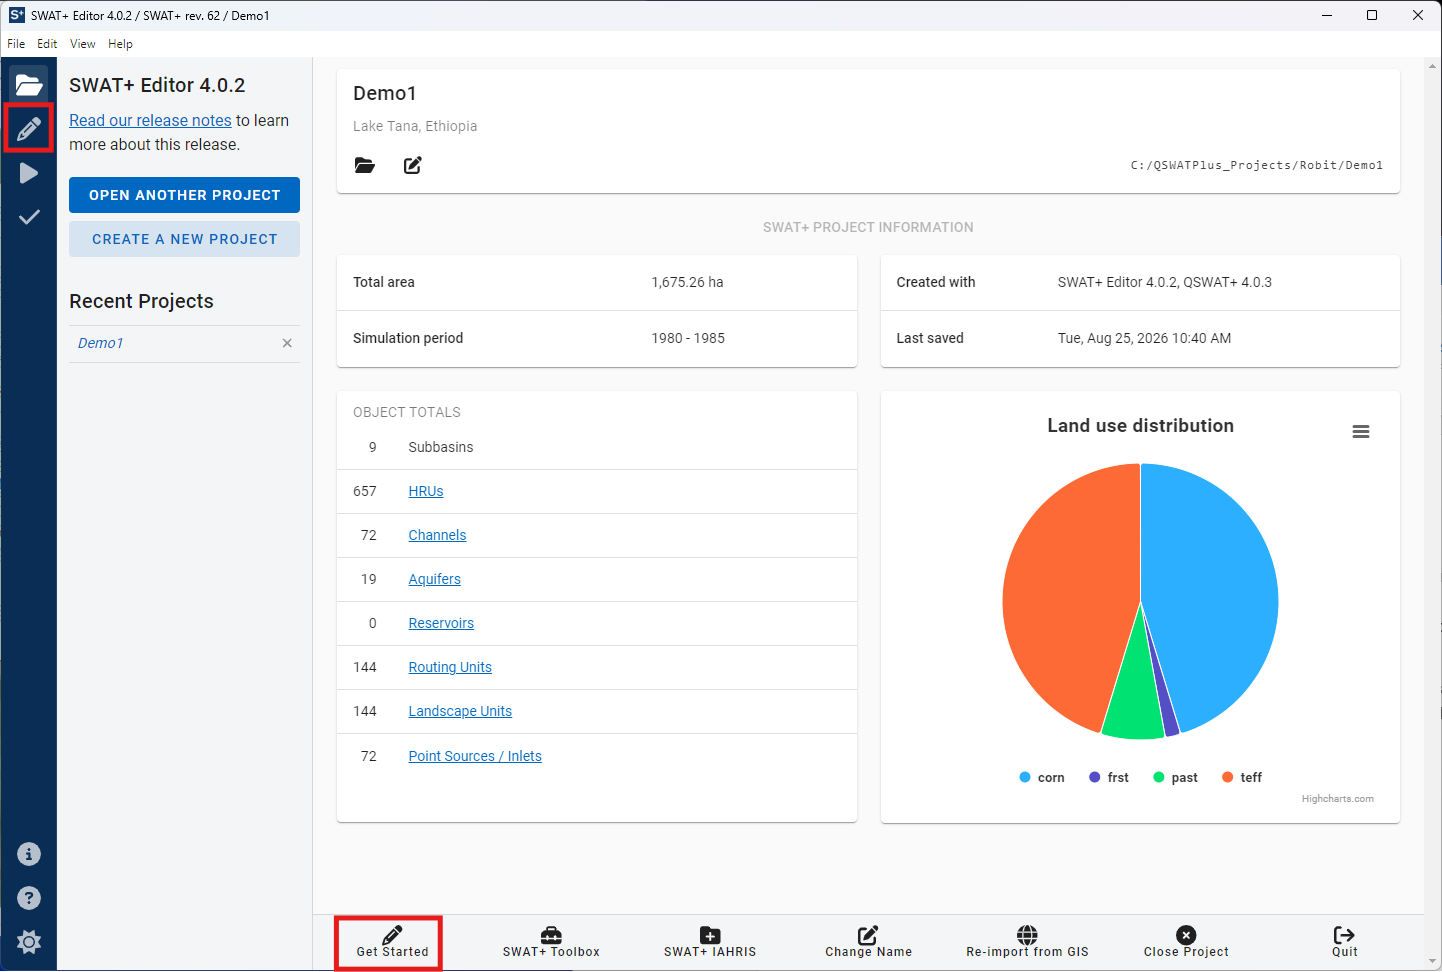Open project folder icon under Demo1 title
The image size is (1442, 972).
[365, 165]
